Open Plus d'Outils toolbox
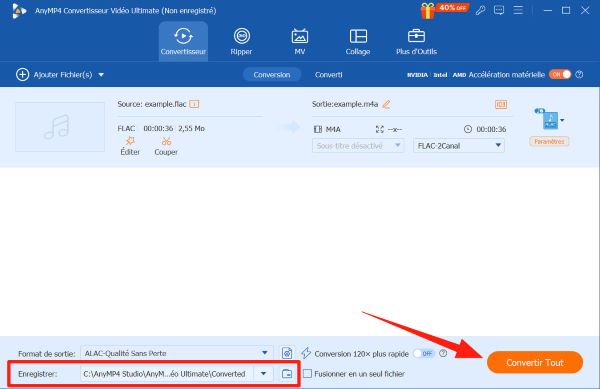Image resolution: width=600 pixels, height=389 pixels. click(x=416, y=41)
